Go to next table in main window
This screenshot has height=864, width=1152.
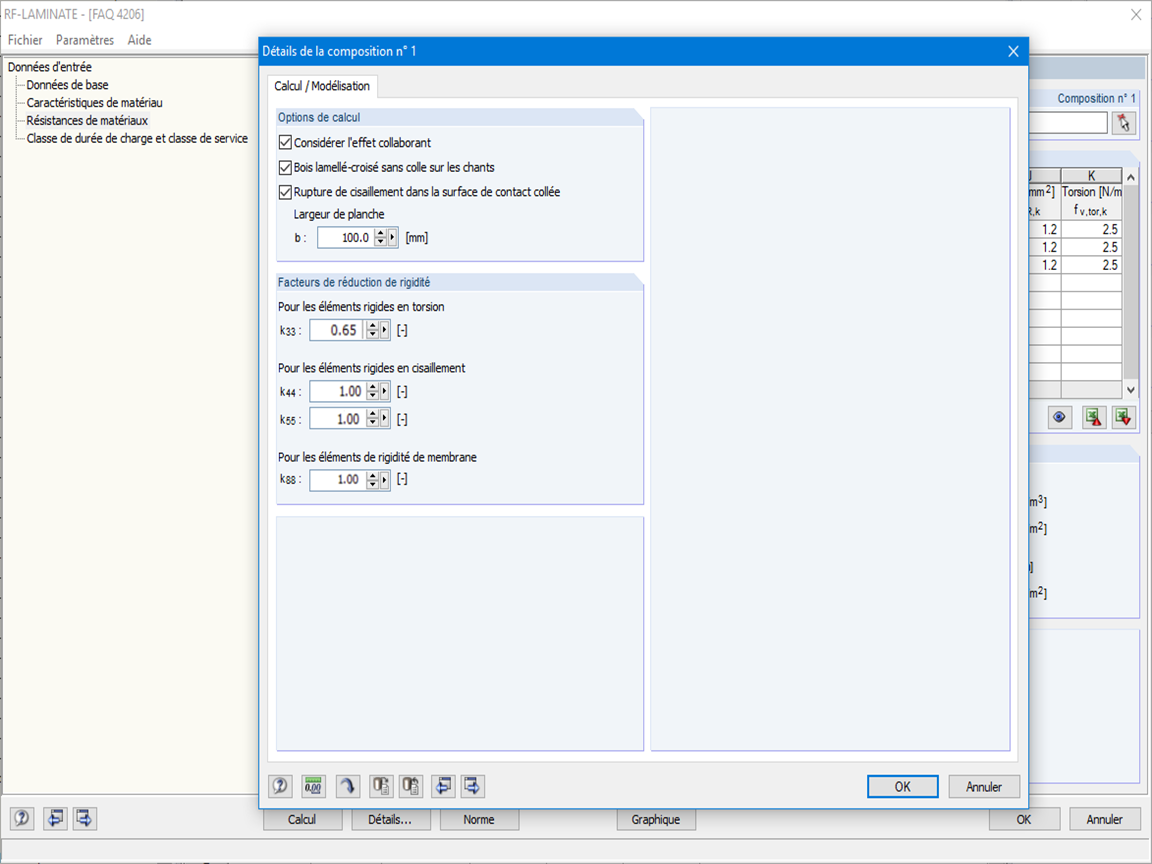tap(84, 818)
